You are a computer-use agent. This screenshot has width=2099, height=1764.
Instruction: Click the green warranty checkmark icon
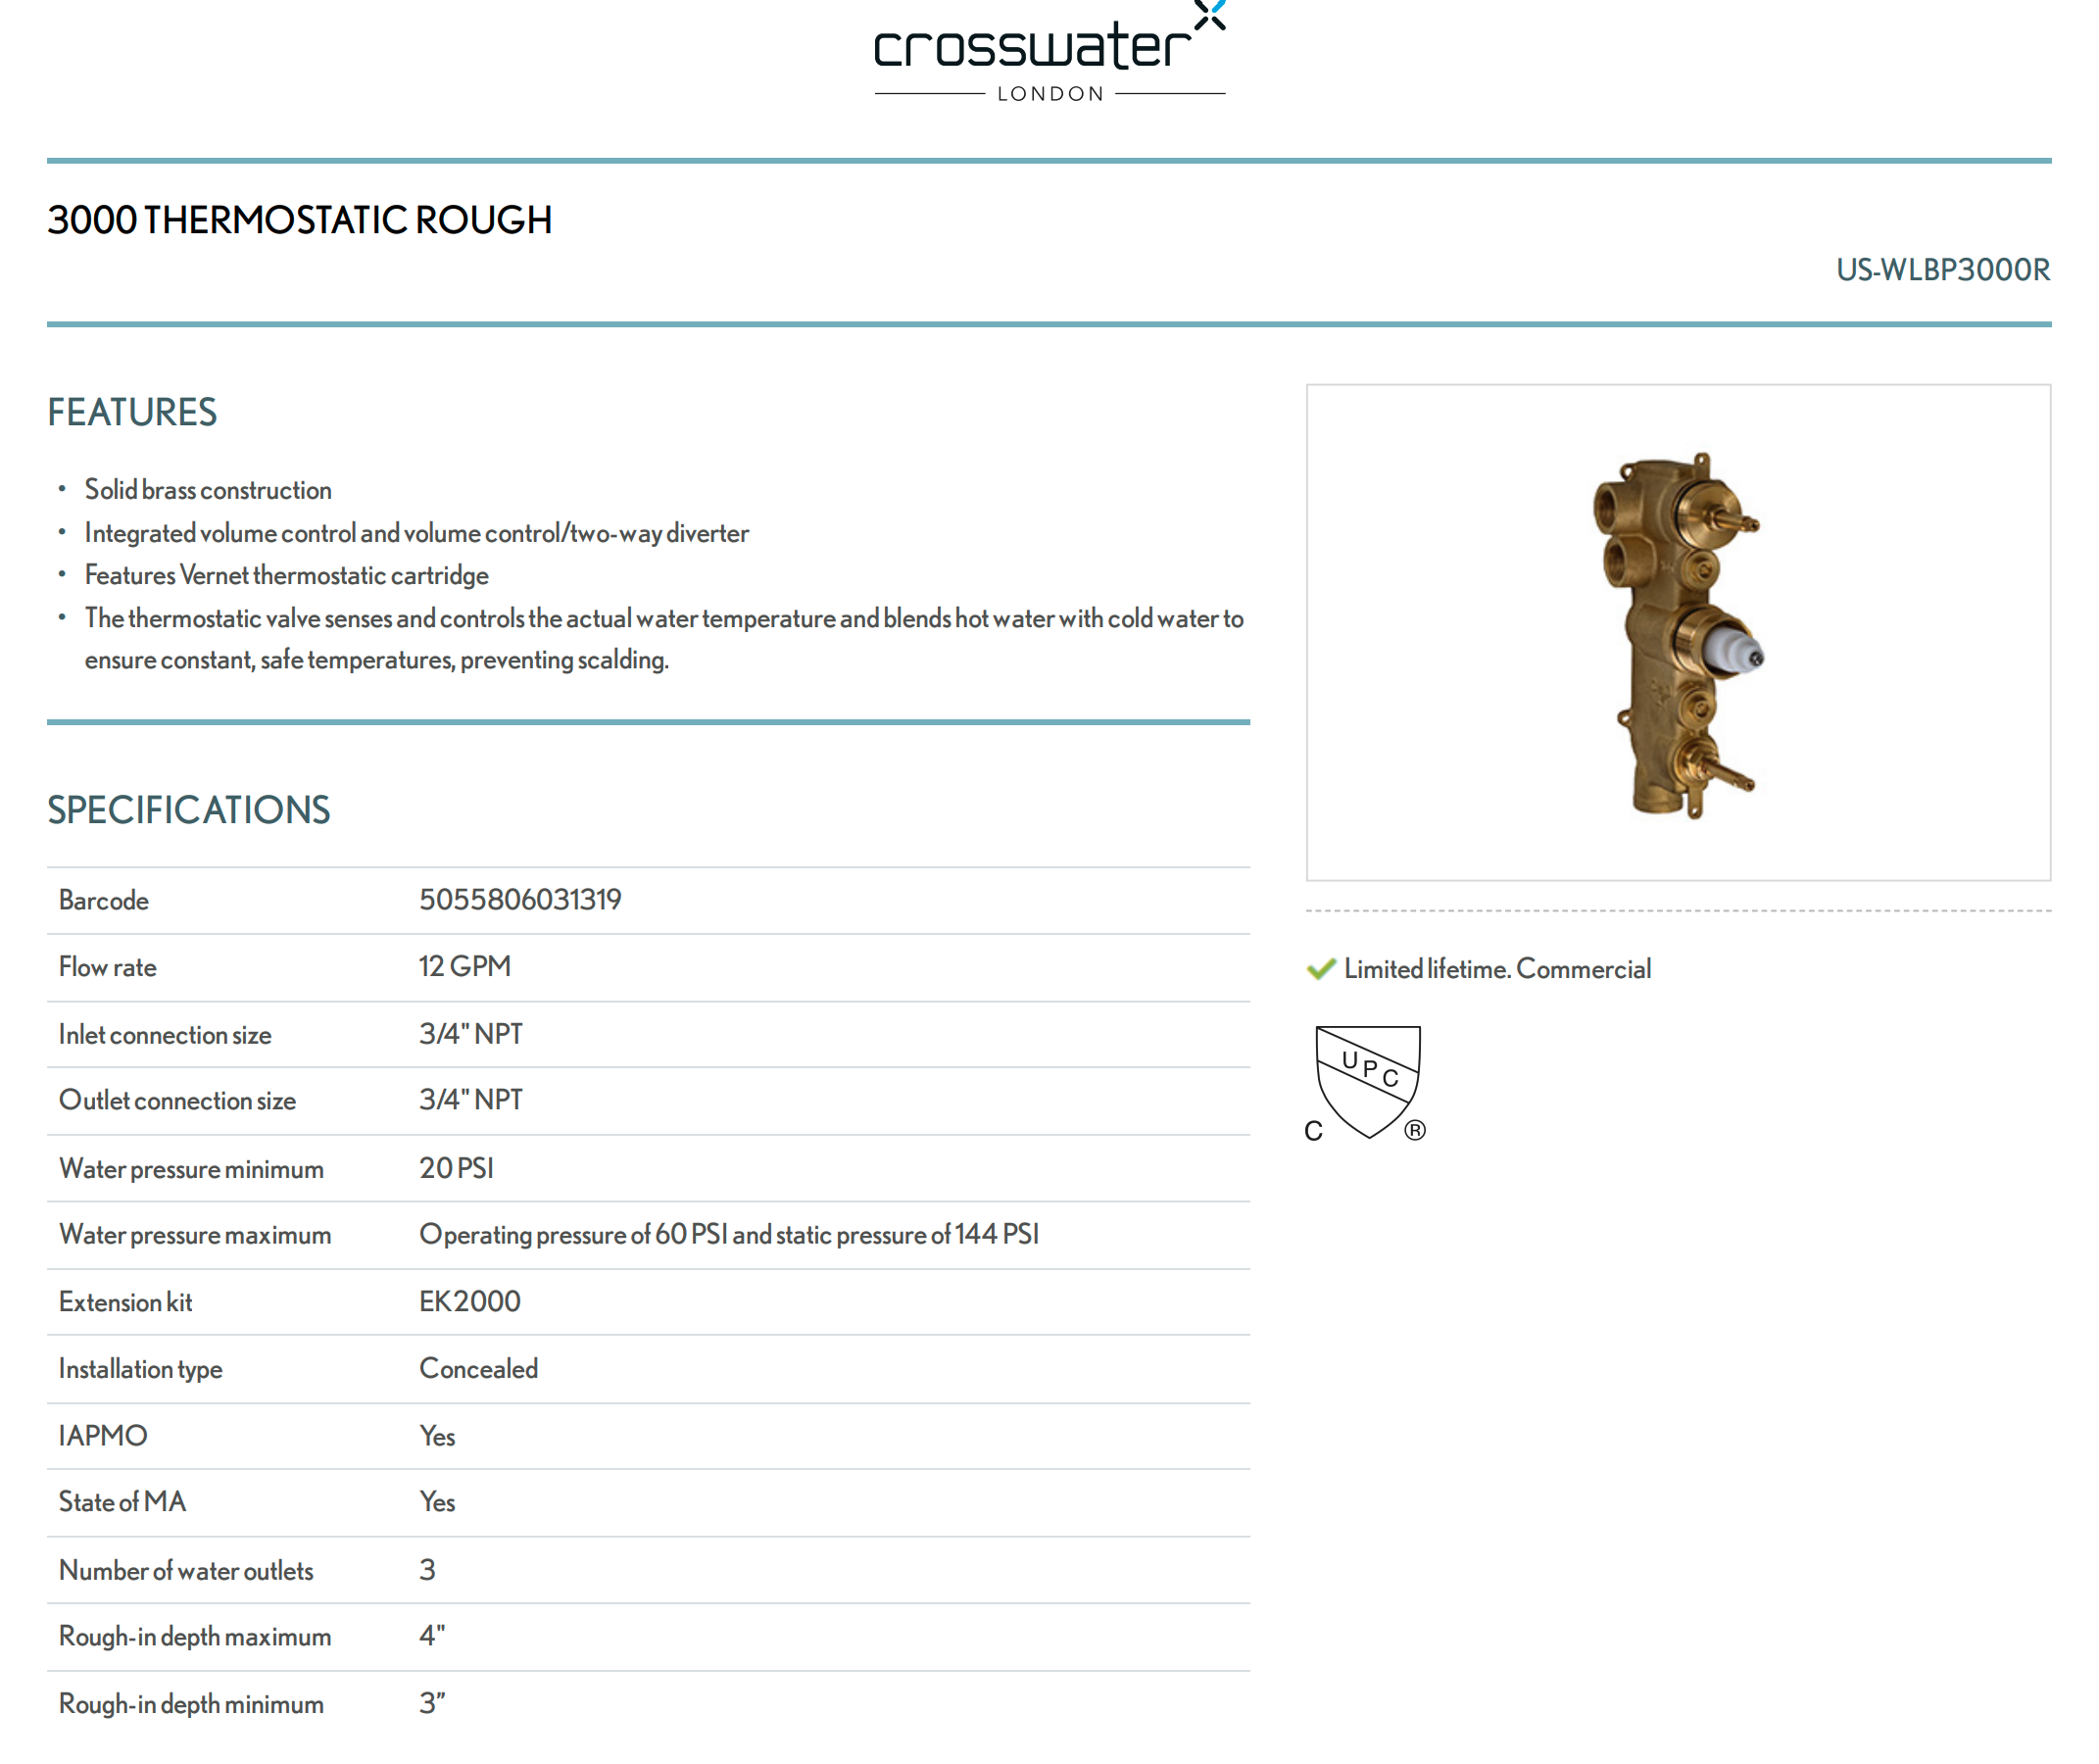click(1320, 969)
